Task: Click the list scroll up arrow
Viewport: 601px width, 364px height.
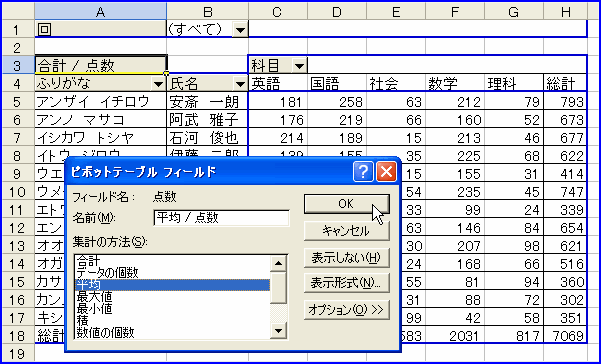Action: tap(278, 263)
